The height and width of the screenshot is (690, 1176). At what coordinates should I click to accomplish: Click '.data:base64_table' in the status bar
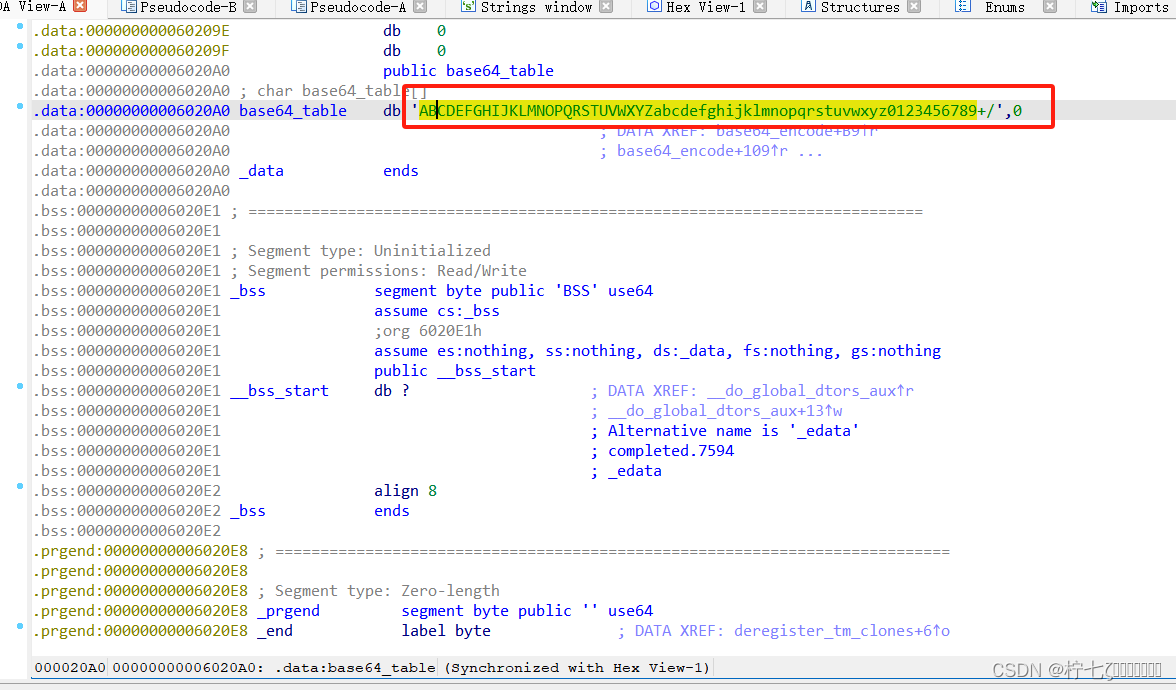(x=355, y=668)
